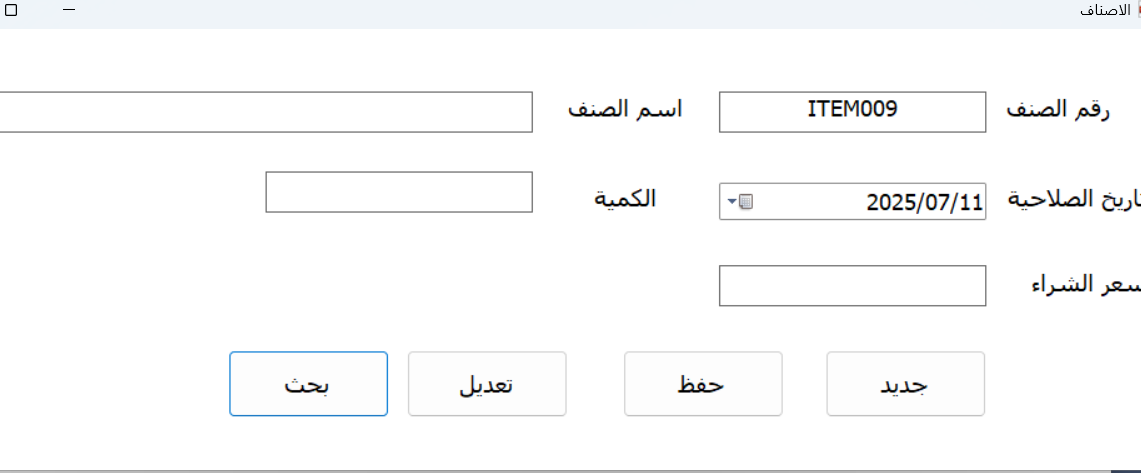The width and height of the screenshot is (1141, 473).
Task: Click the الكمية label
Action: coord(627,197)
